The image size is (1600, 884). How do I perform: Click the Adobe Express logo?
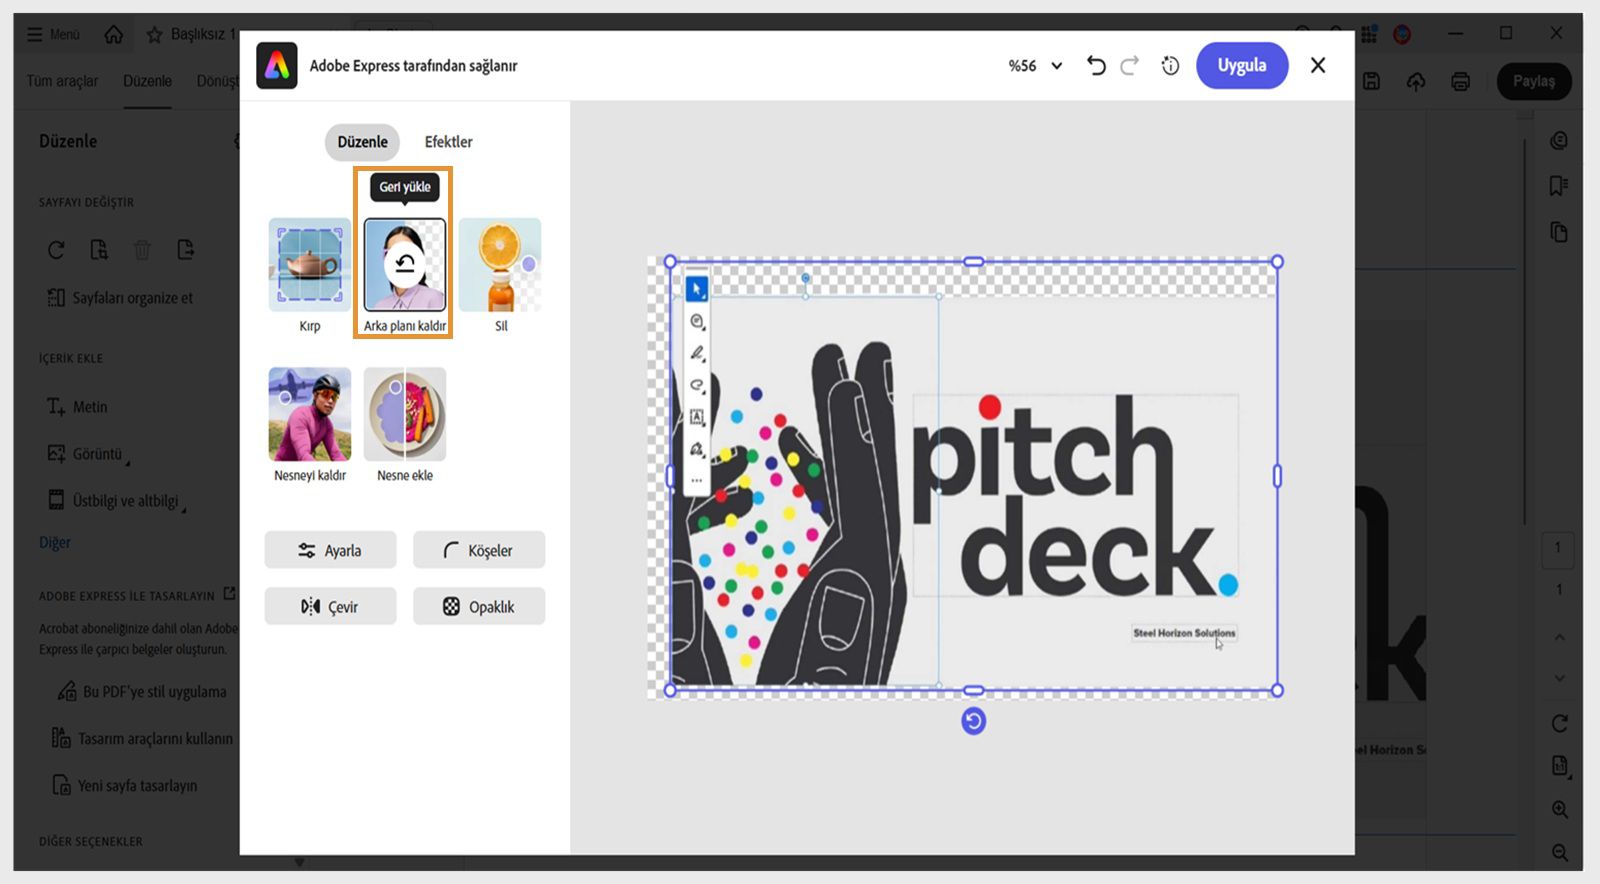pyautogui.click(x=277, y=66)
